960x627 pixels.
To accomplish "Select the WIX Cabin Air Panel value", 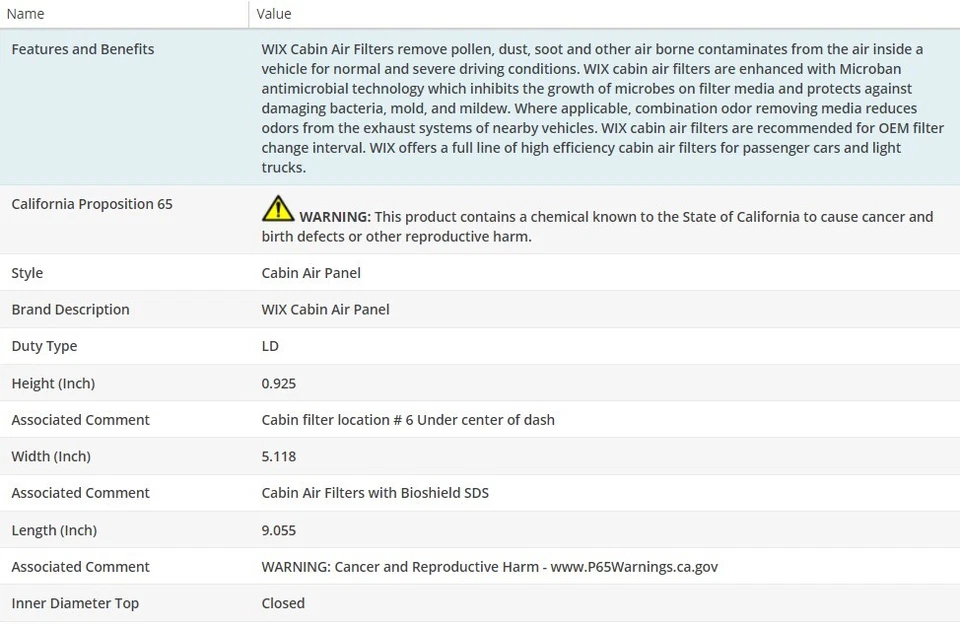I will pyautogui.click(x=325, y=310).
